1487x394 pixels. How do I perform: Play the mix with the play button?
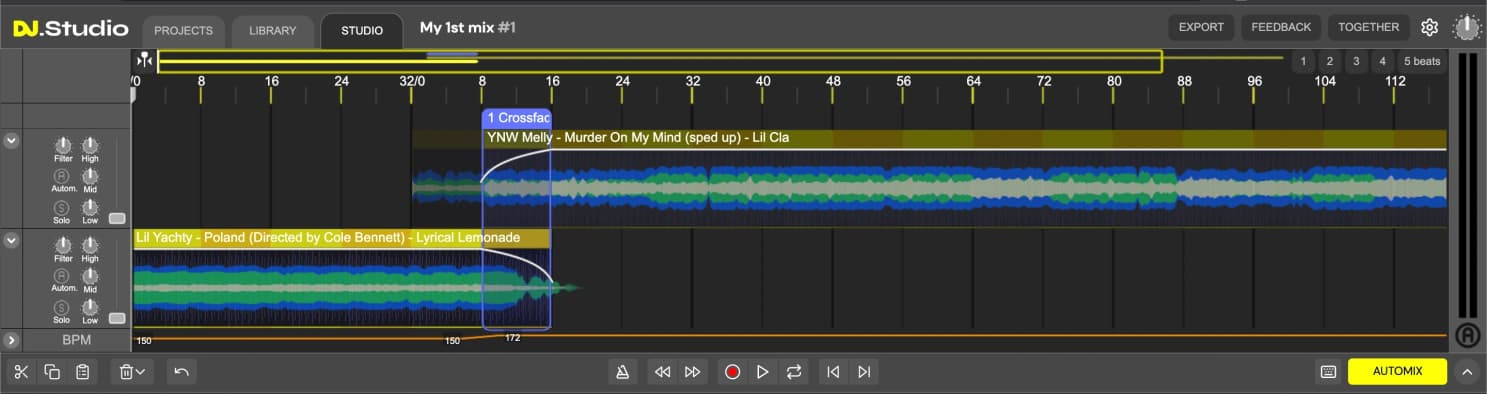click(x=762, y=372)
